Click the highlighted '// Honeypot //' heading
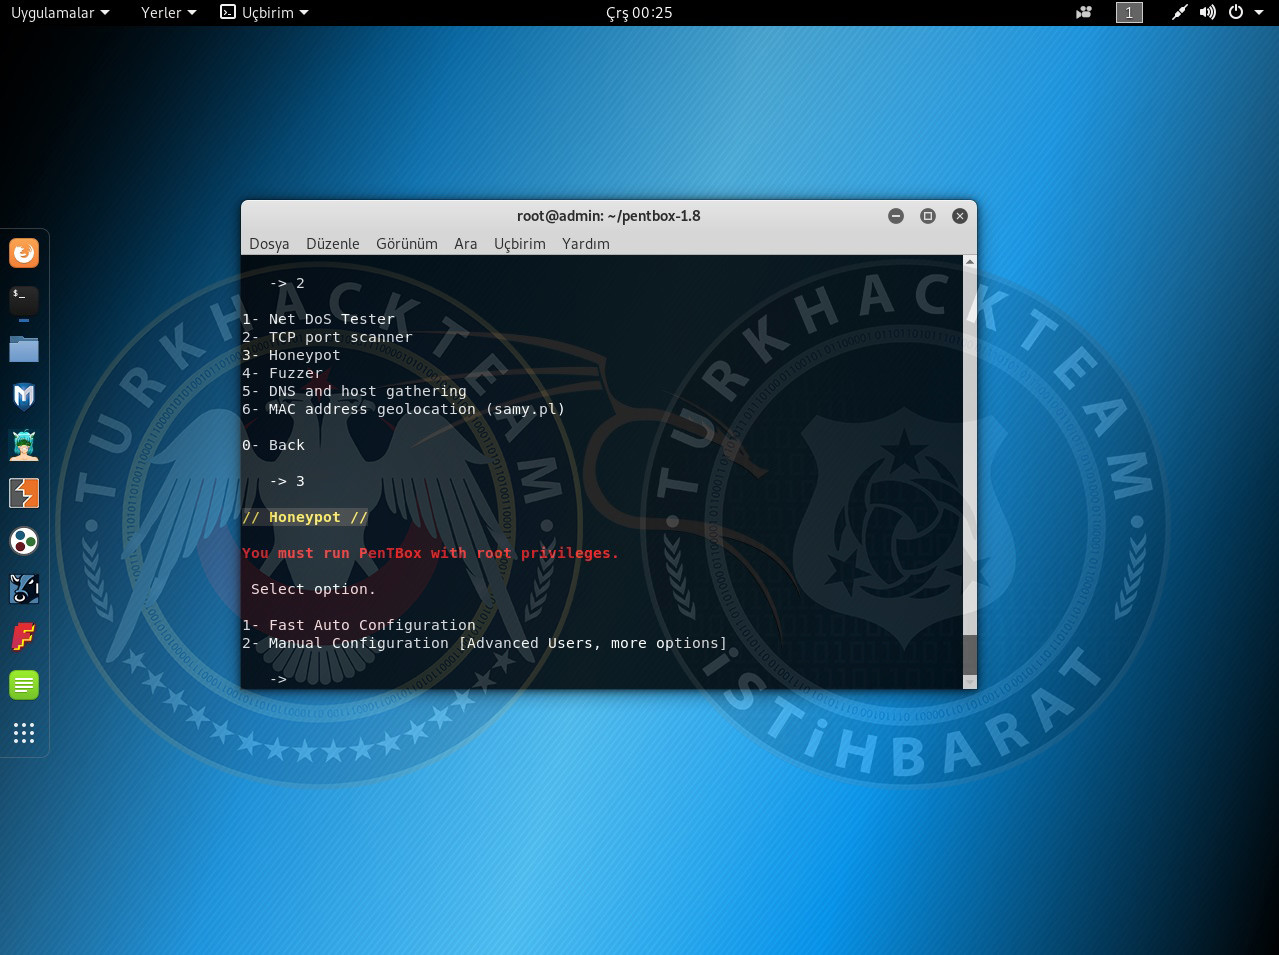The image size is (1279, 955). (x=305, y=517)
